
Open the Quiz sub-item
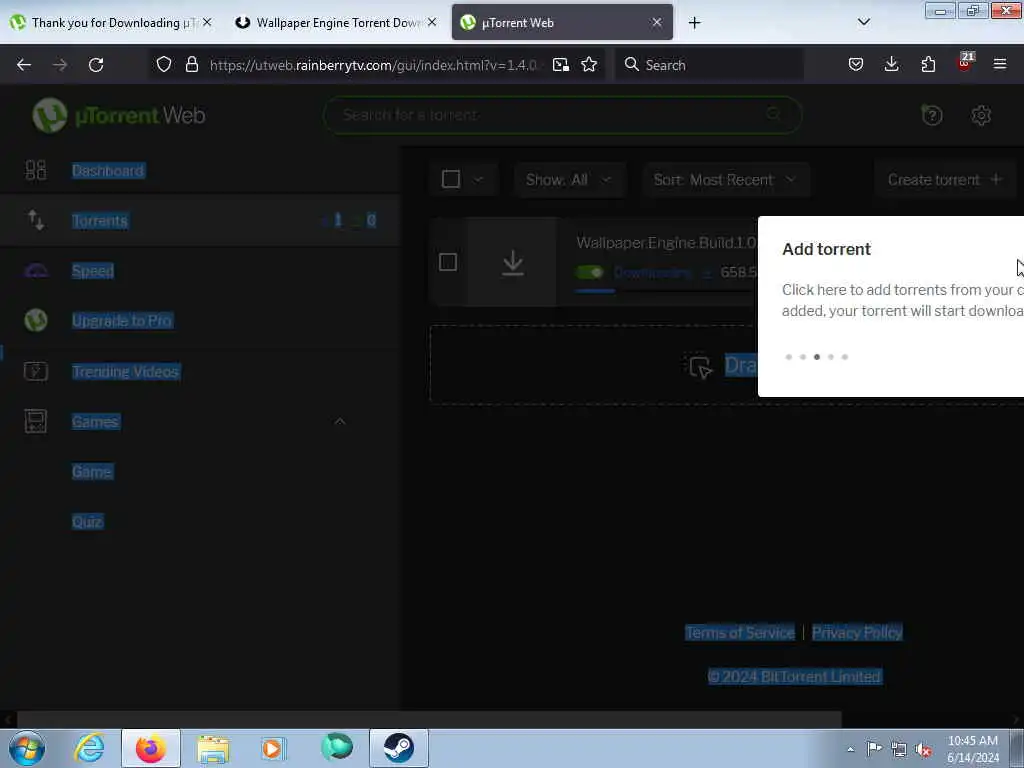point(88,522)
